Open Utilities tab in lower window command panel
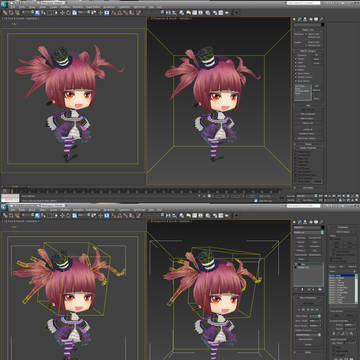This screenshot has height=360, width=360. [x=321, y=222]
